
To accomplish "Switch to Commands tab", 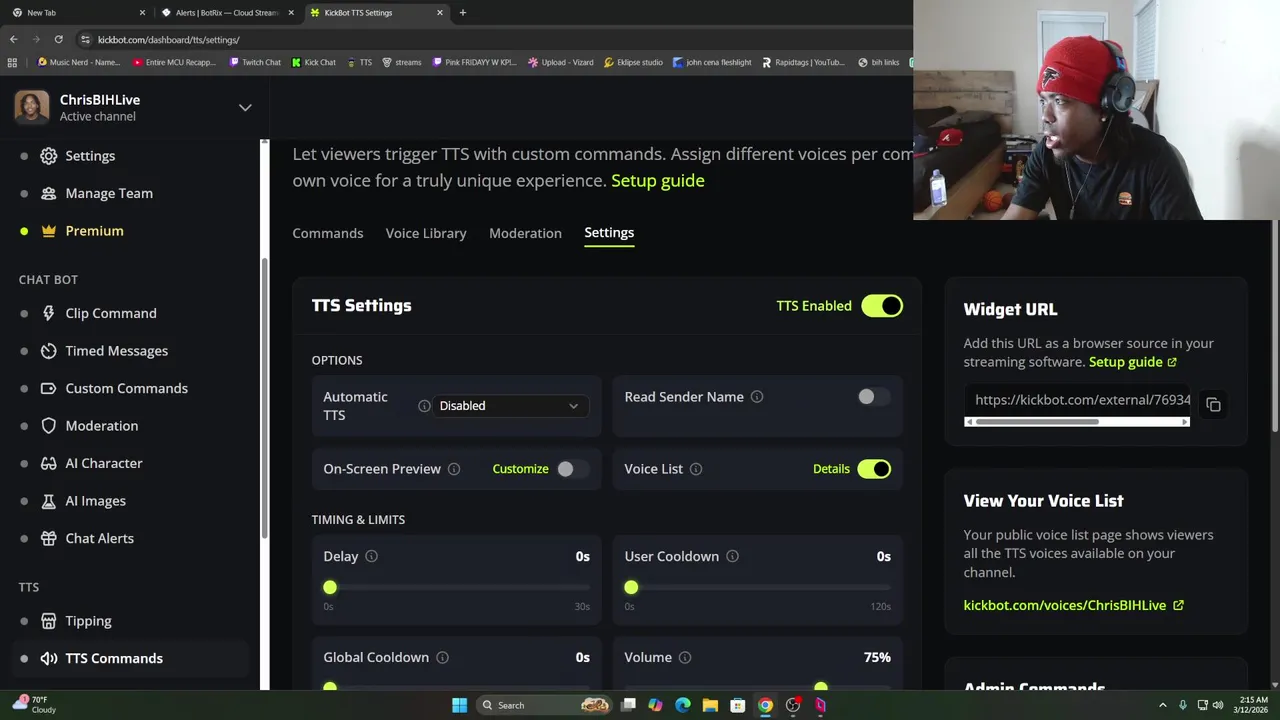I will click(x=328, y=233).
